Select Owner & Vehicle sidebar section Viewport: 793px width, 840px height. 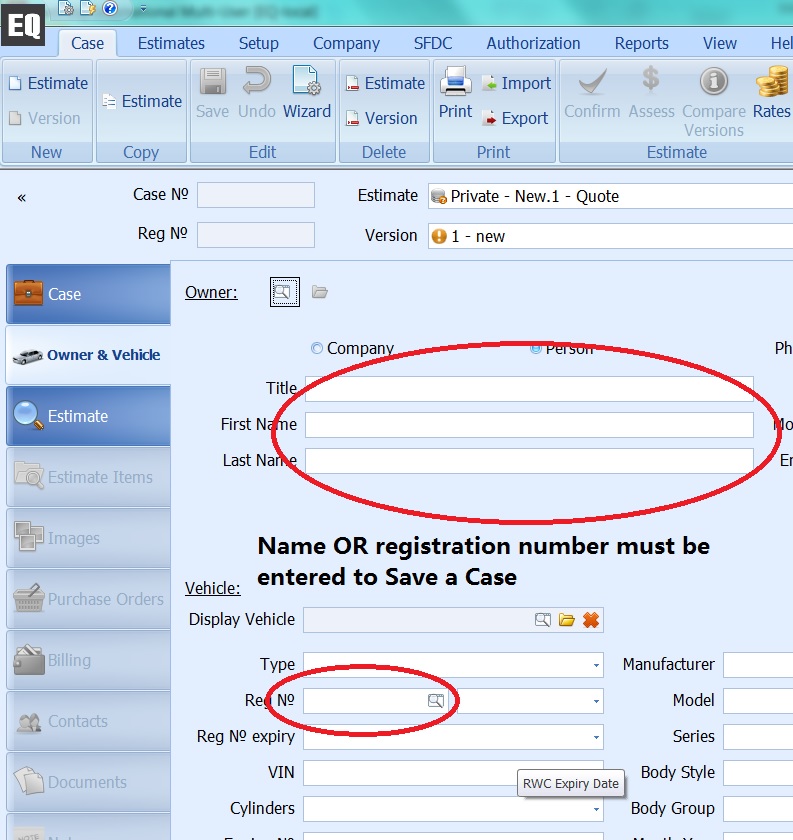[x=88, y=355]
